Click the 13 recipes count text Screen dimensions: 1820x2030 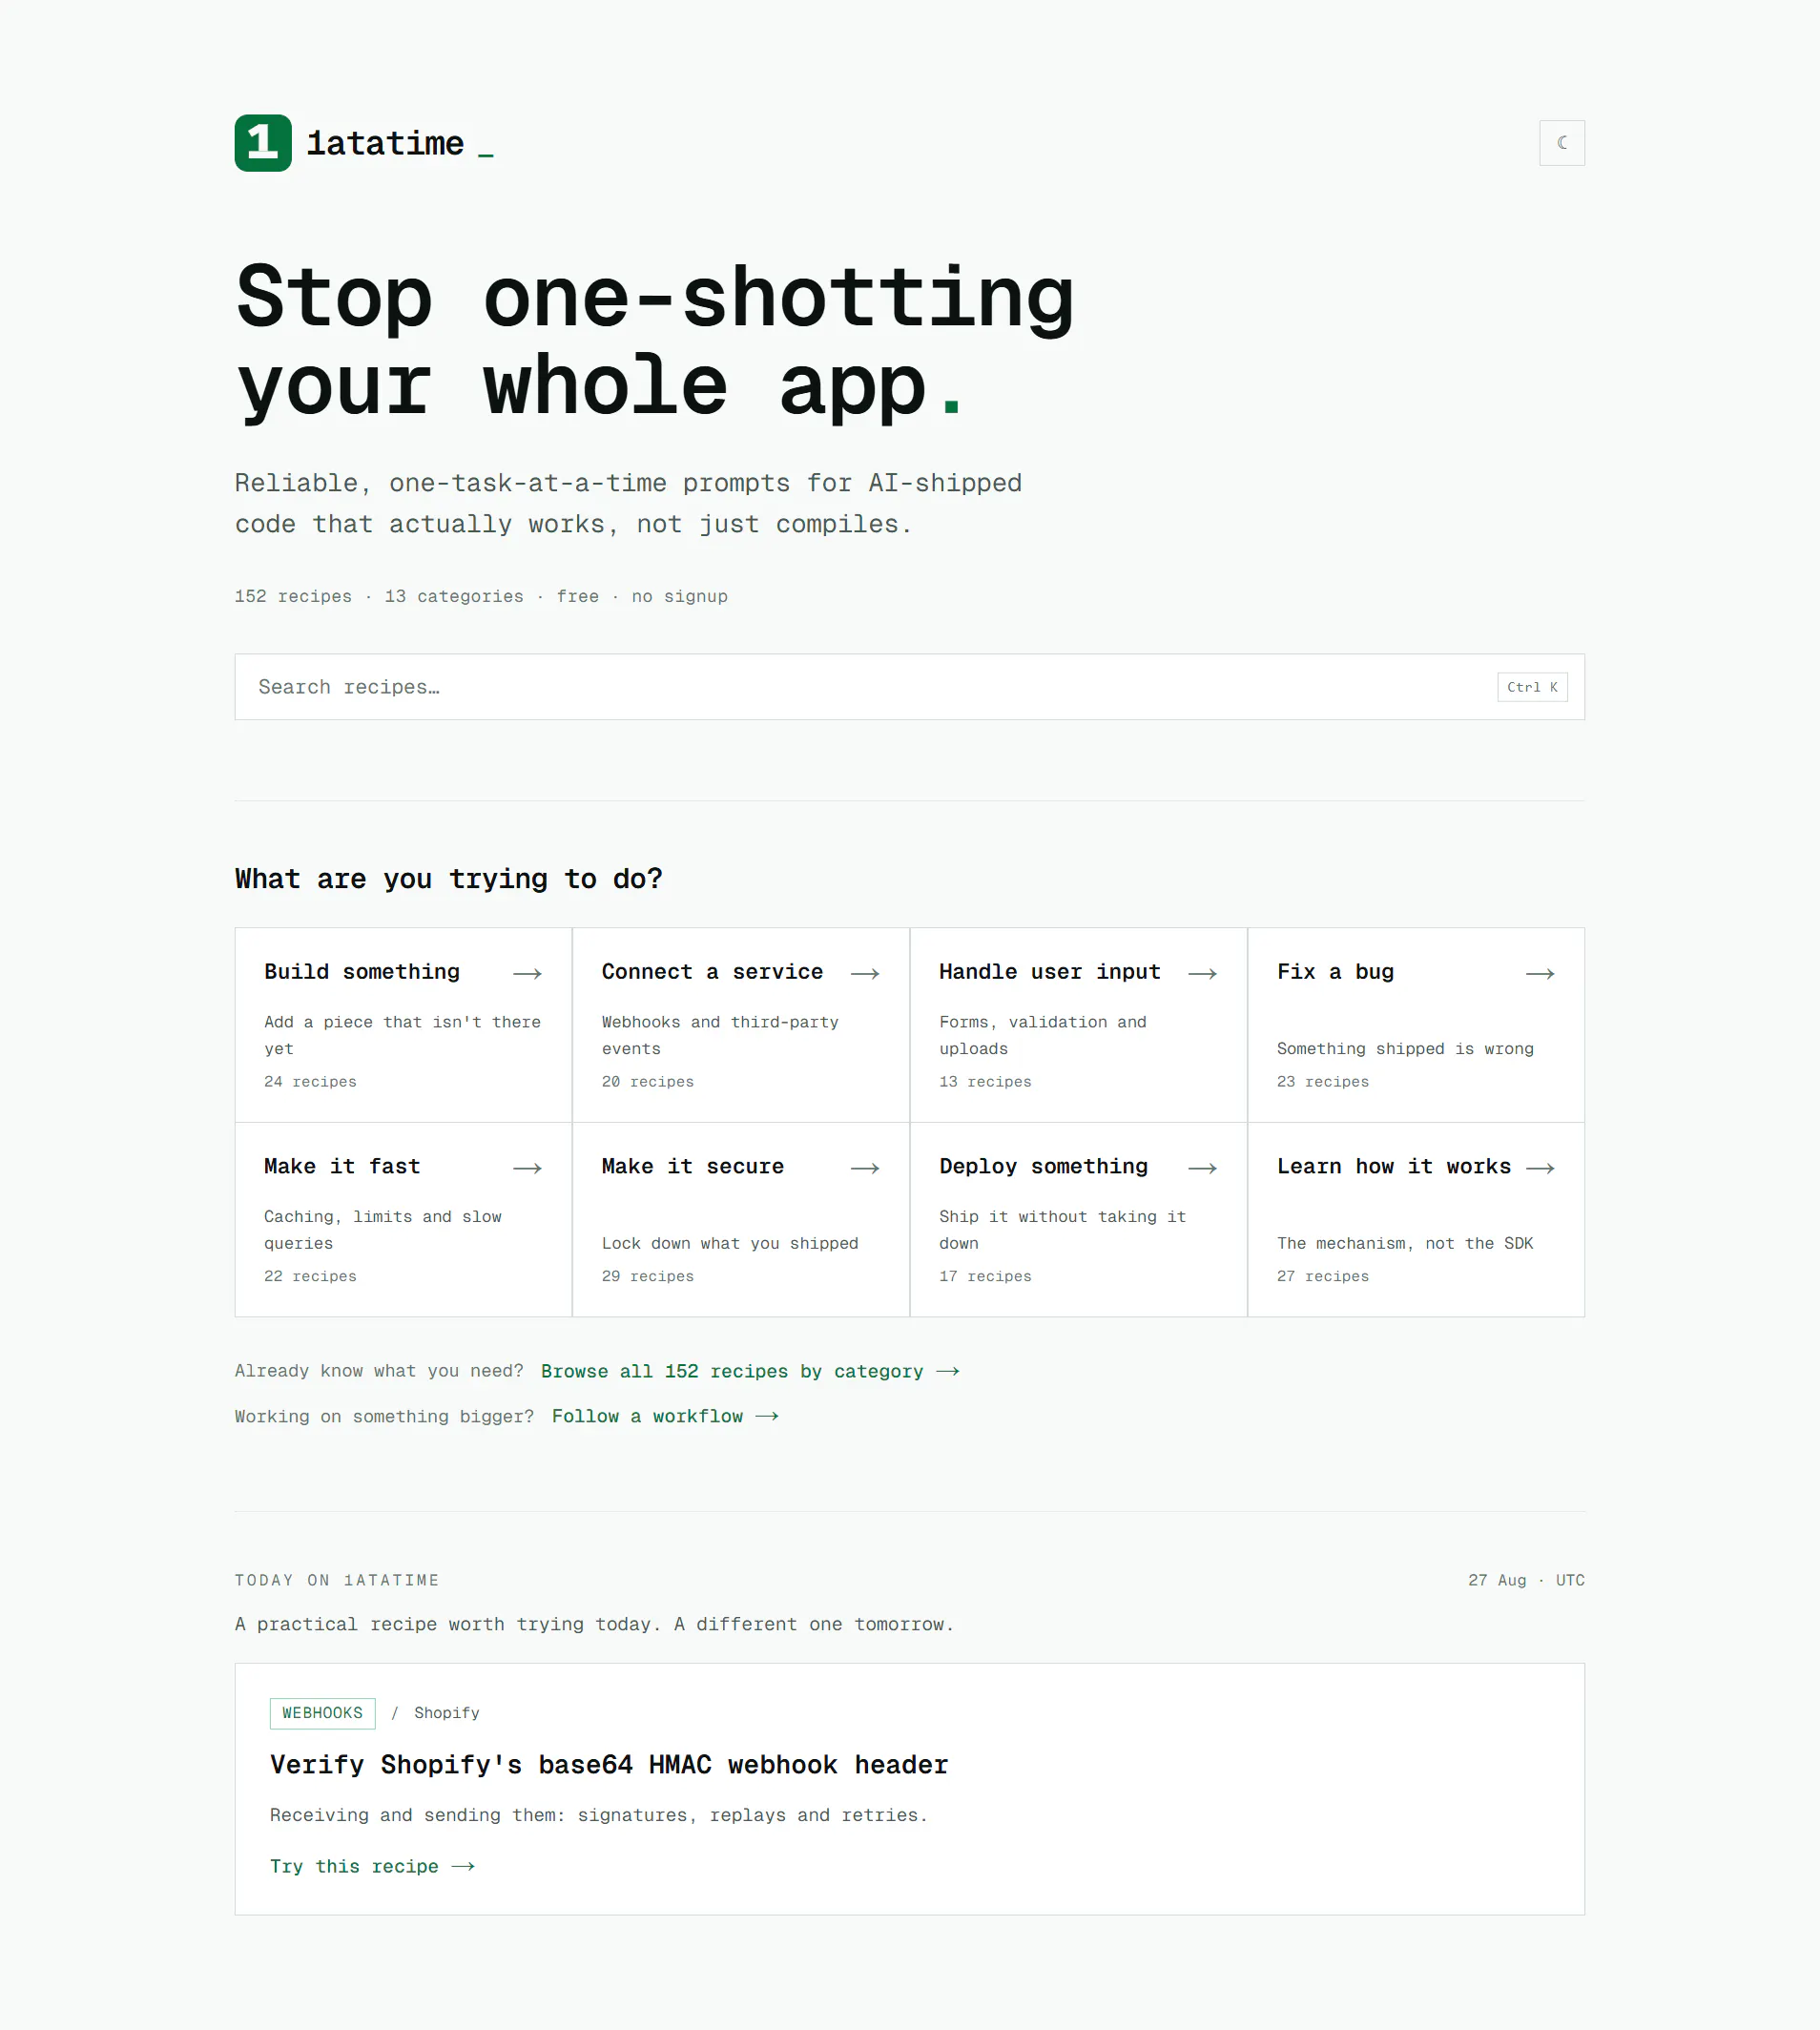(x=985, y=1082)
